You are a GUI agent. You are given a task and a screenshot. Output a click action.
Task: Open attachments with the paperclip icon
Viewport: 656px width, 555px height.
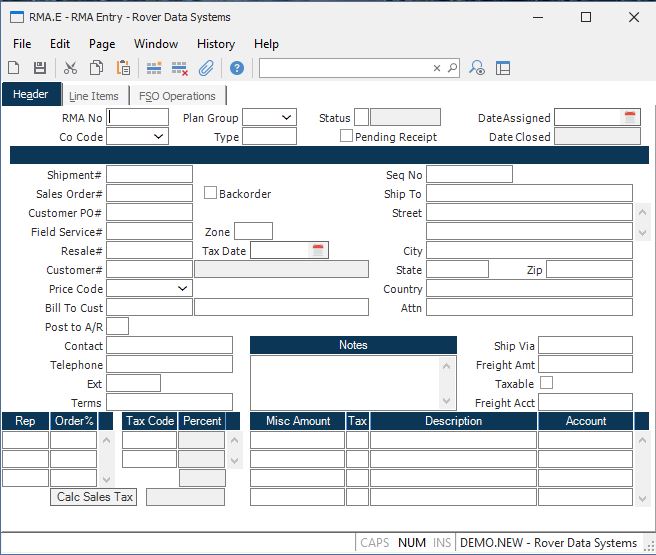click(x=206, y=68)
